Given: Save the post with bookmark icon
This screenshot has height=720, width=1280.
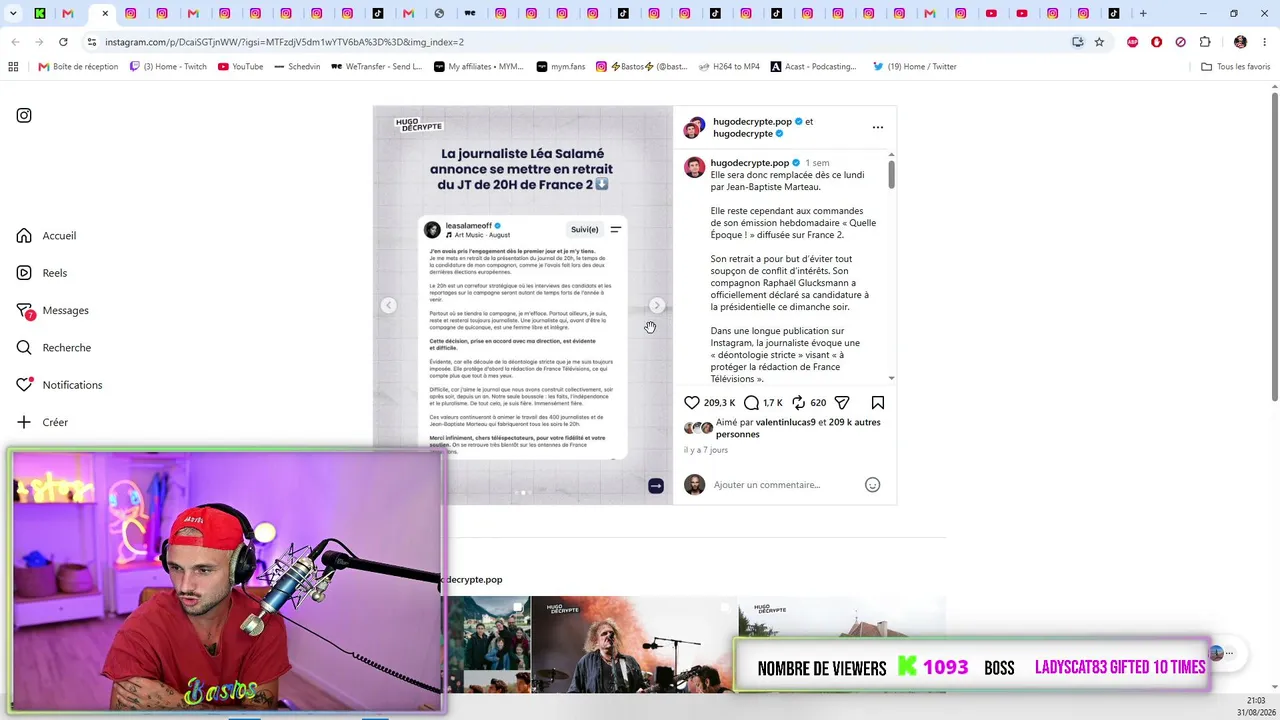Looking at the screenshot, I should point(878,403).
